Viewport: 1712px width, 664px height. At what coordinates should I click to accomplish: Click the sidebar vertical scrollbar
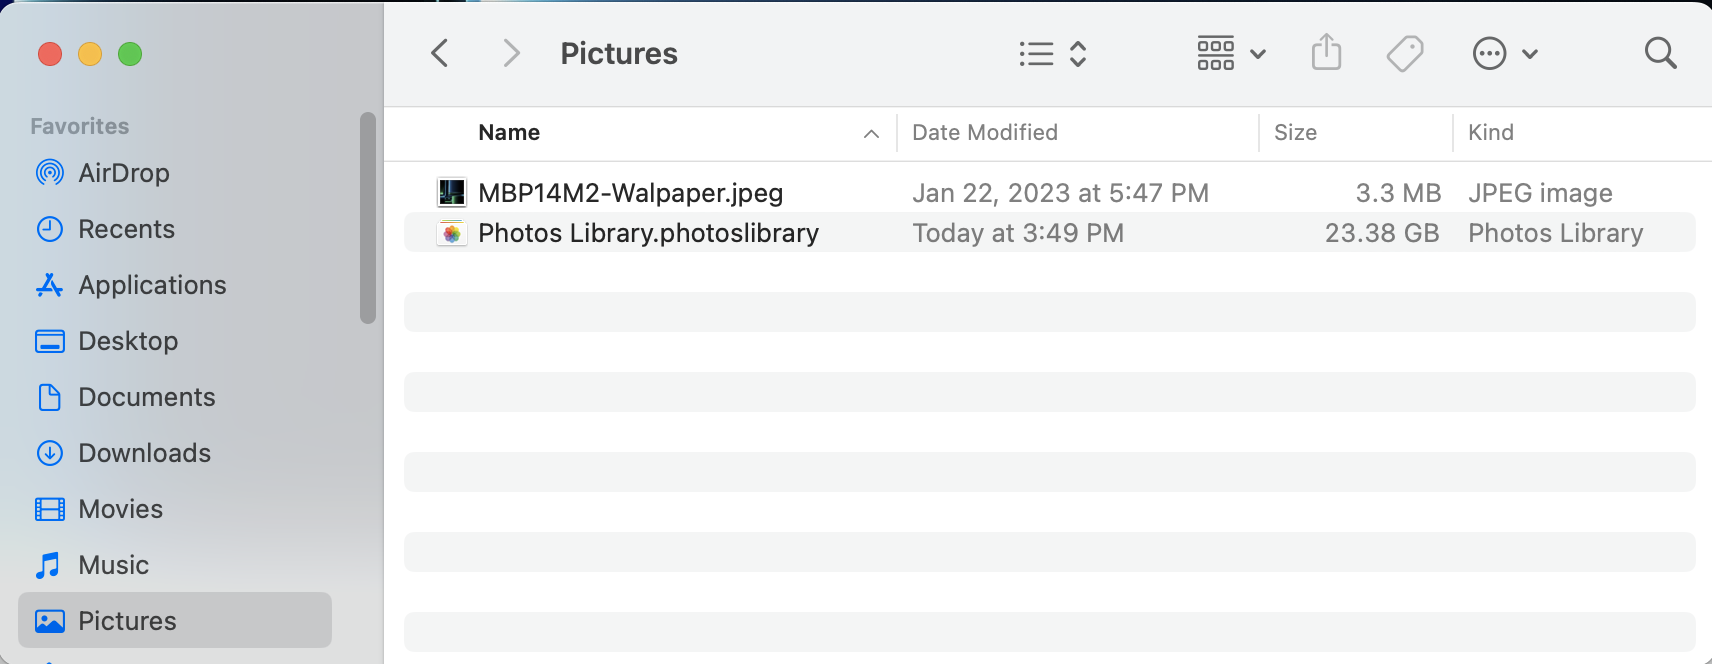tap(368, 218)
